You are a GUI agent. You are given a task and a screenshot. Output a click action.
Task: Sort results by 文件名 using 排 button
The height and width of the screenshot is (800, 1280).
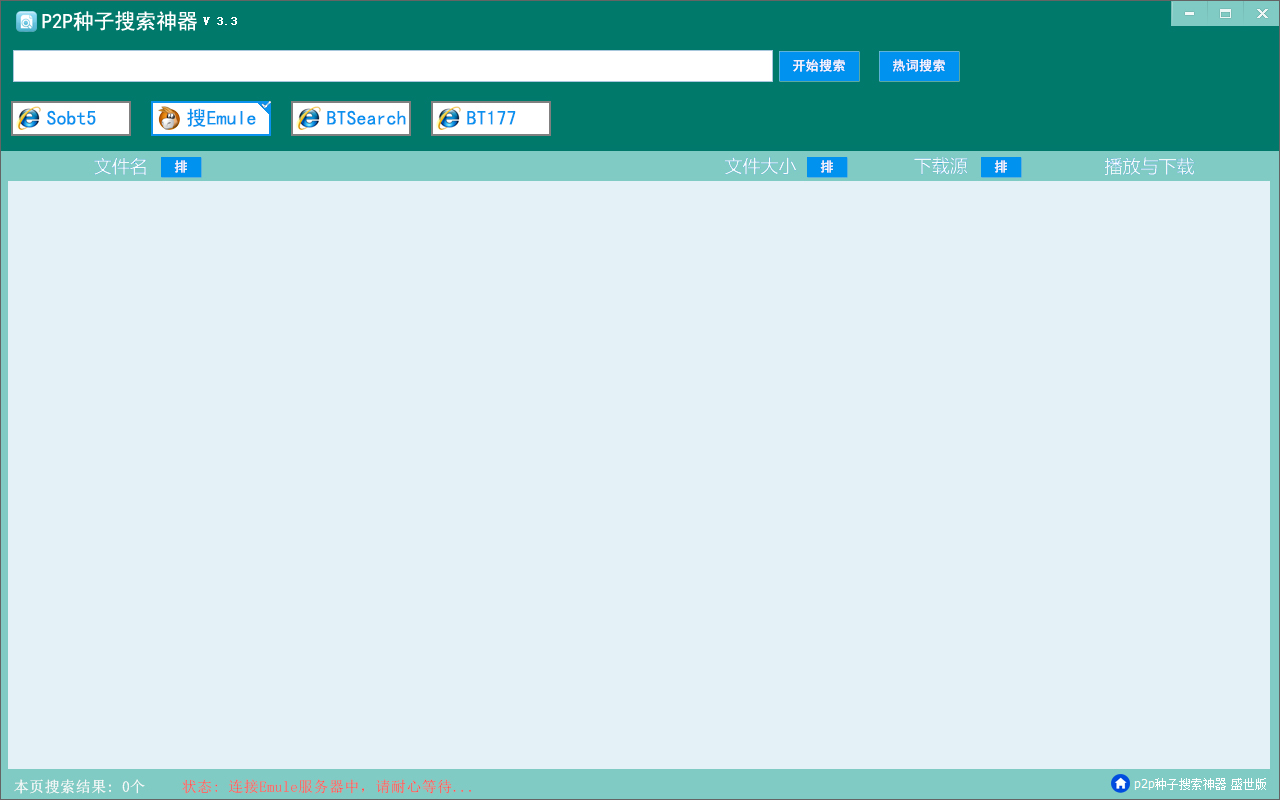pyautogui.click(x=181, y=167)
